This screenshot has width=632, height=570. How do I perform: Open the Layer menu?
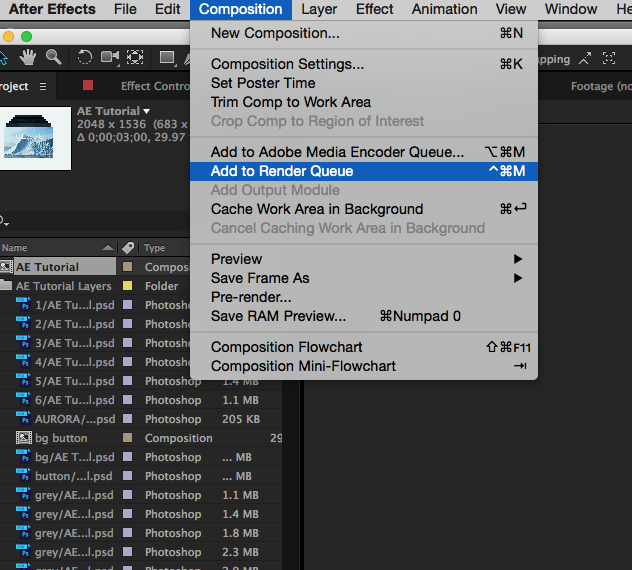pyautogui.click(x=319, y=9)
